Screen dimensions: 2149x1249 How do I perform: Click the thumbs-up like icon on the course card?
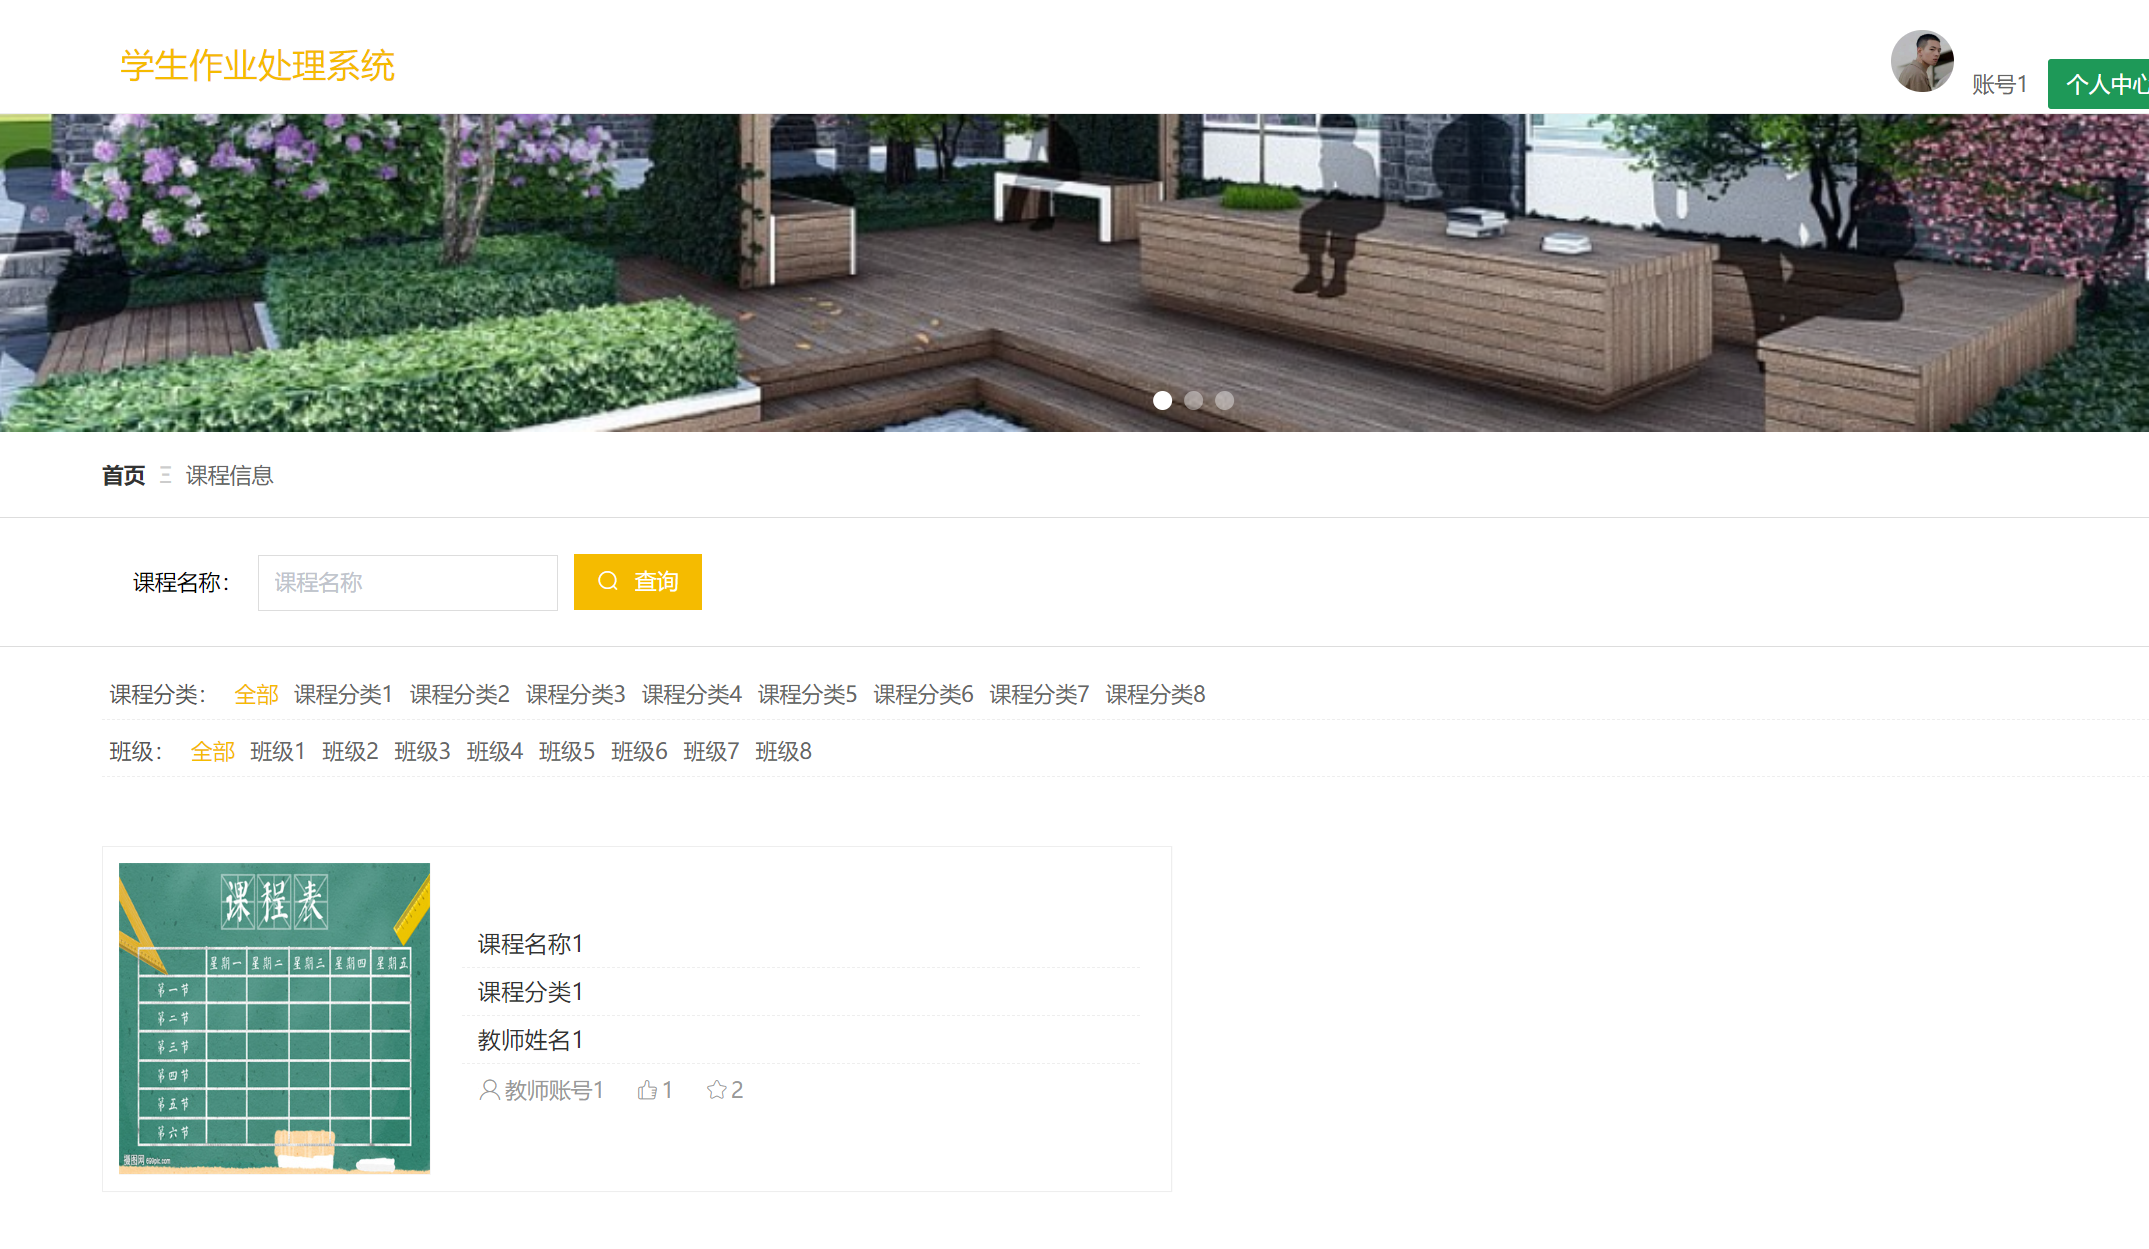(646, 1090)
